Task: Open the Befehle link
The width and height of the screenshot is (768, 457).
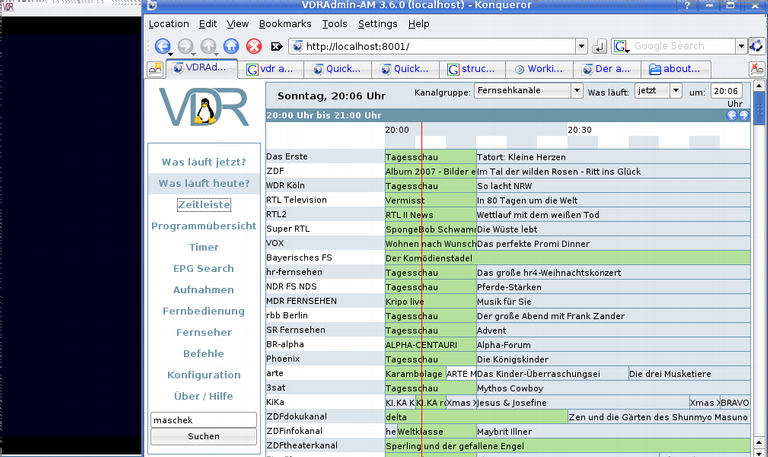Action: click(204, 354)
